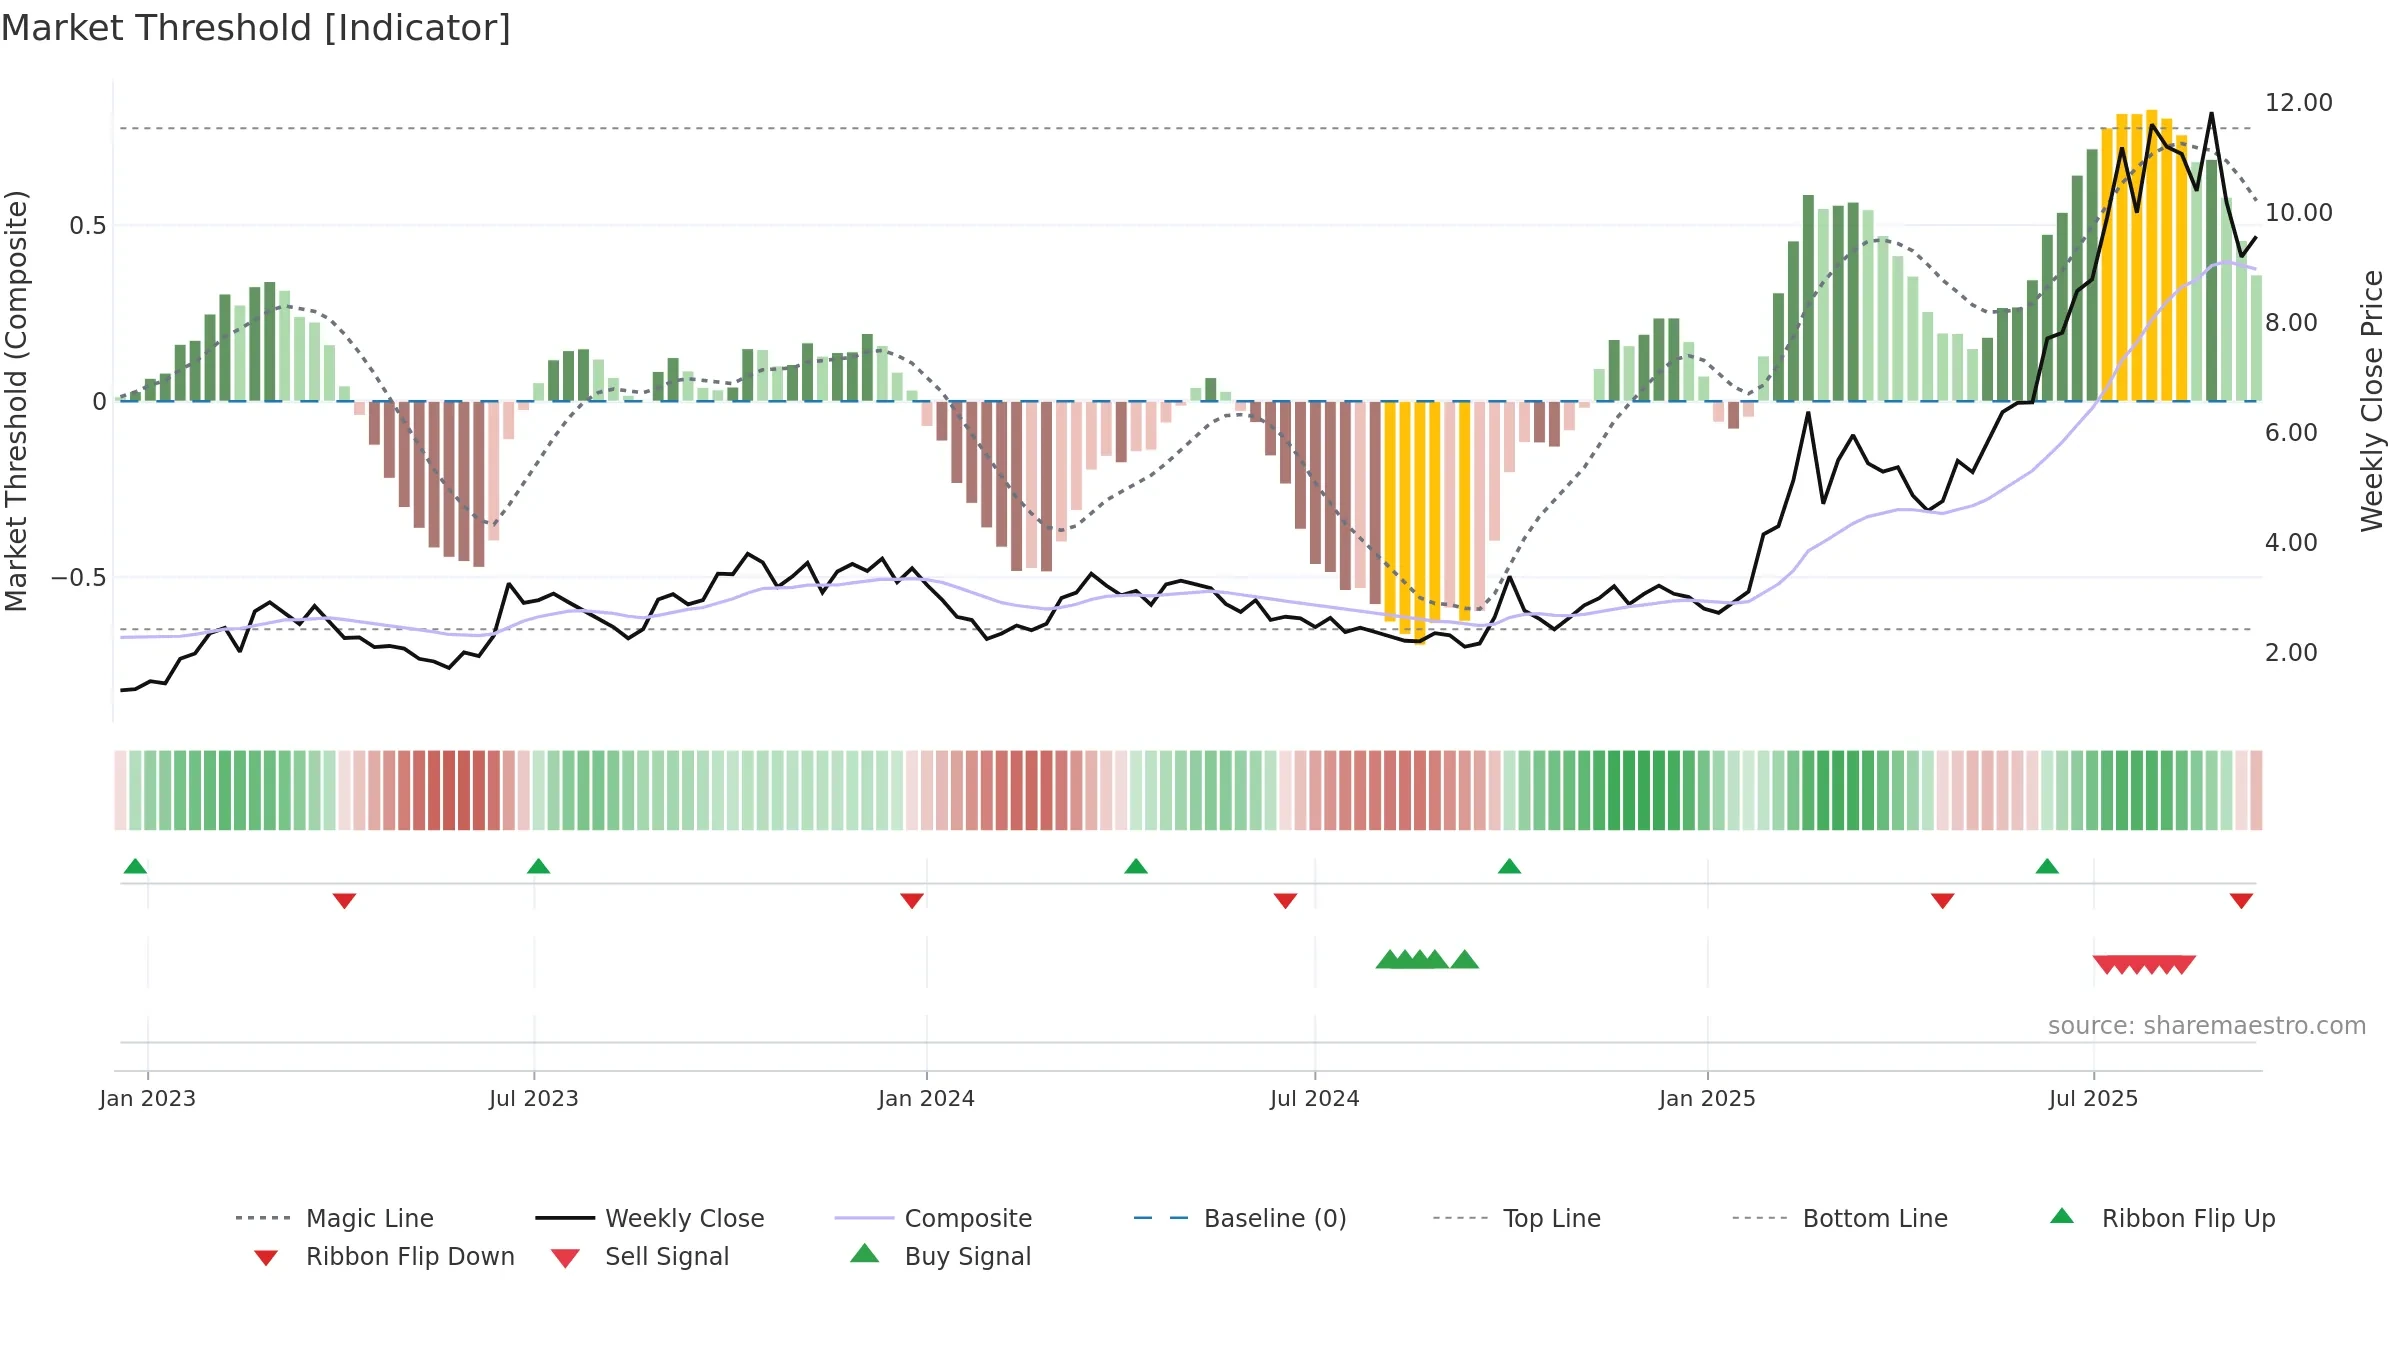Toggle the Baseline (0) legend entry
This screenshot has height=1350, width=2400.
1240,1218
